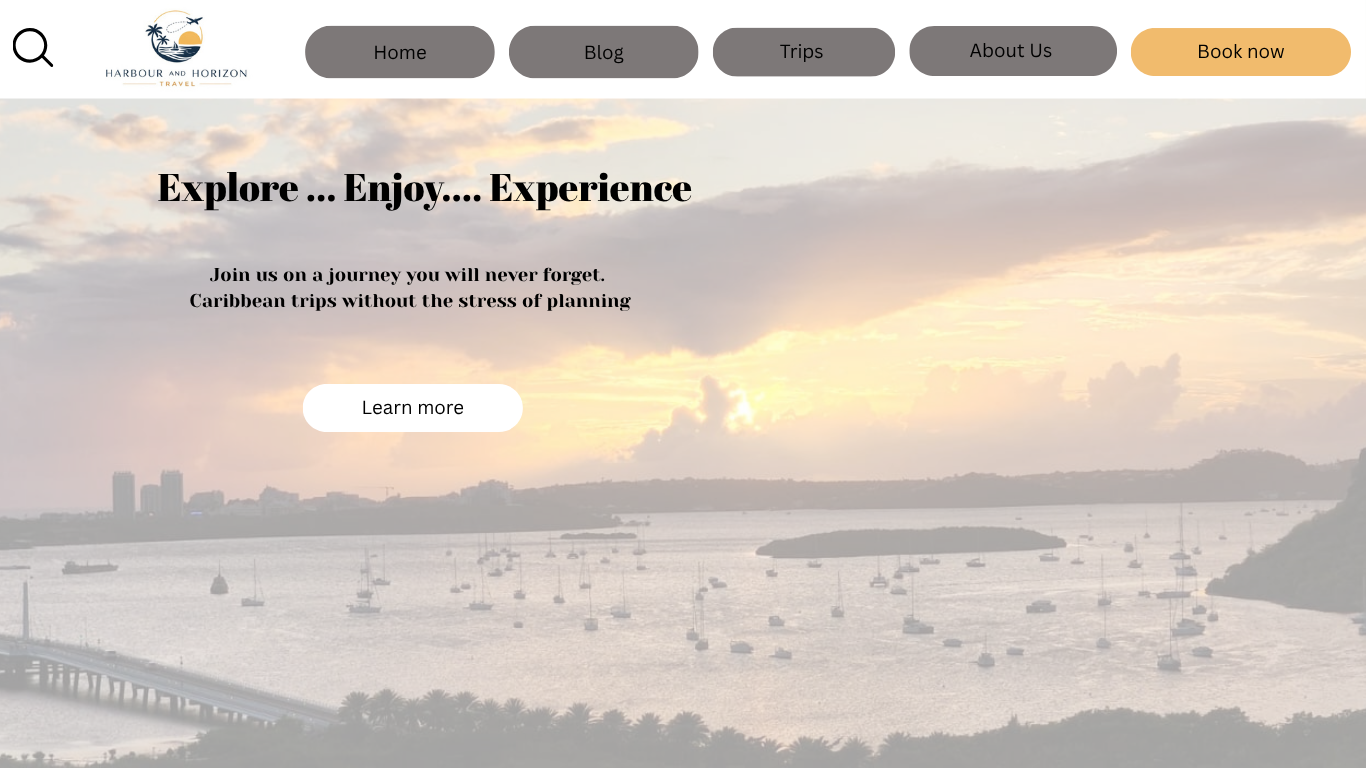Click the small TRAVEL text under the logo
Image resolution: width=1366 pixels, height=768 pixels.
(x=177, y=84)
